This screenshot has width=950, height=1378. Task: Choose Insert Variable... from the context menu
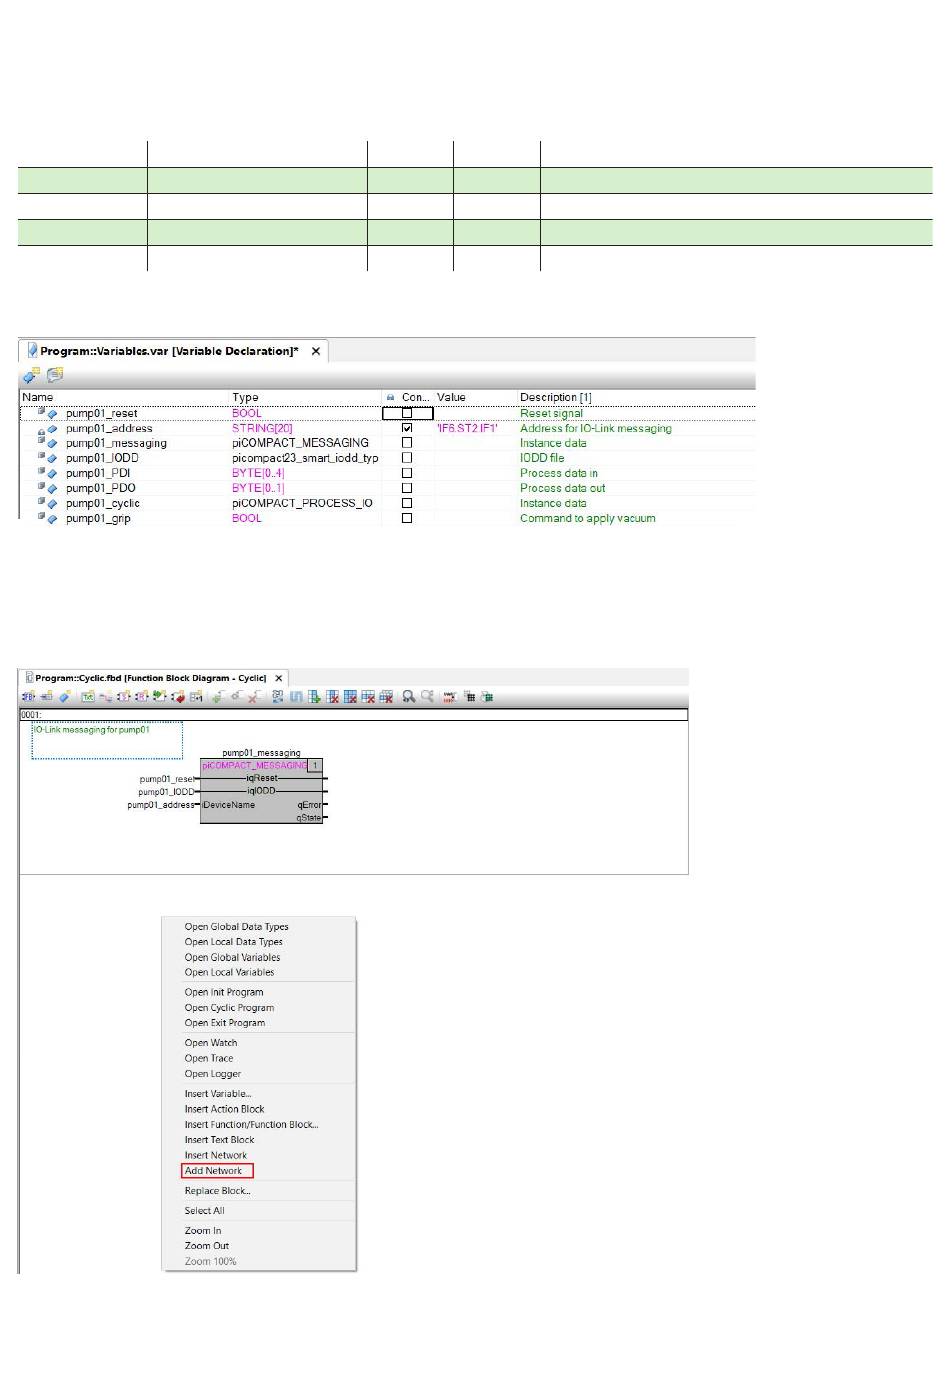pos(218,1094)
